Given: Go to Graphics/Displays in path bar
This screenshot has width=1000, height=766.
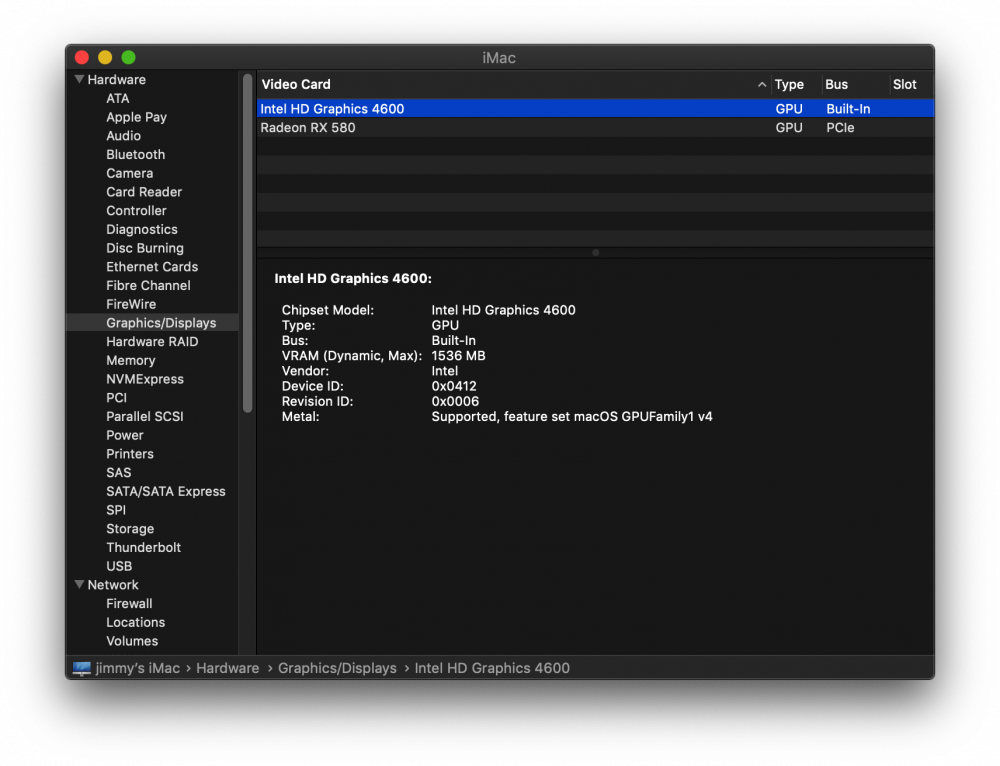Looking at the screenshot, I should pyautogui.click(x=337, y=668).
